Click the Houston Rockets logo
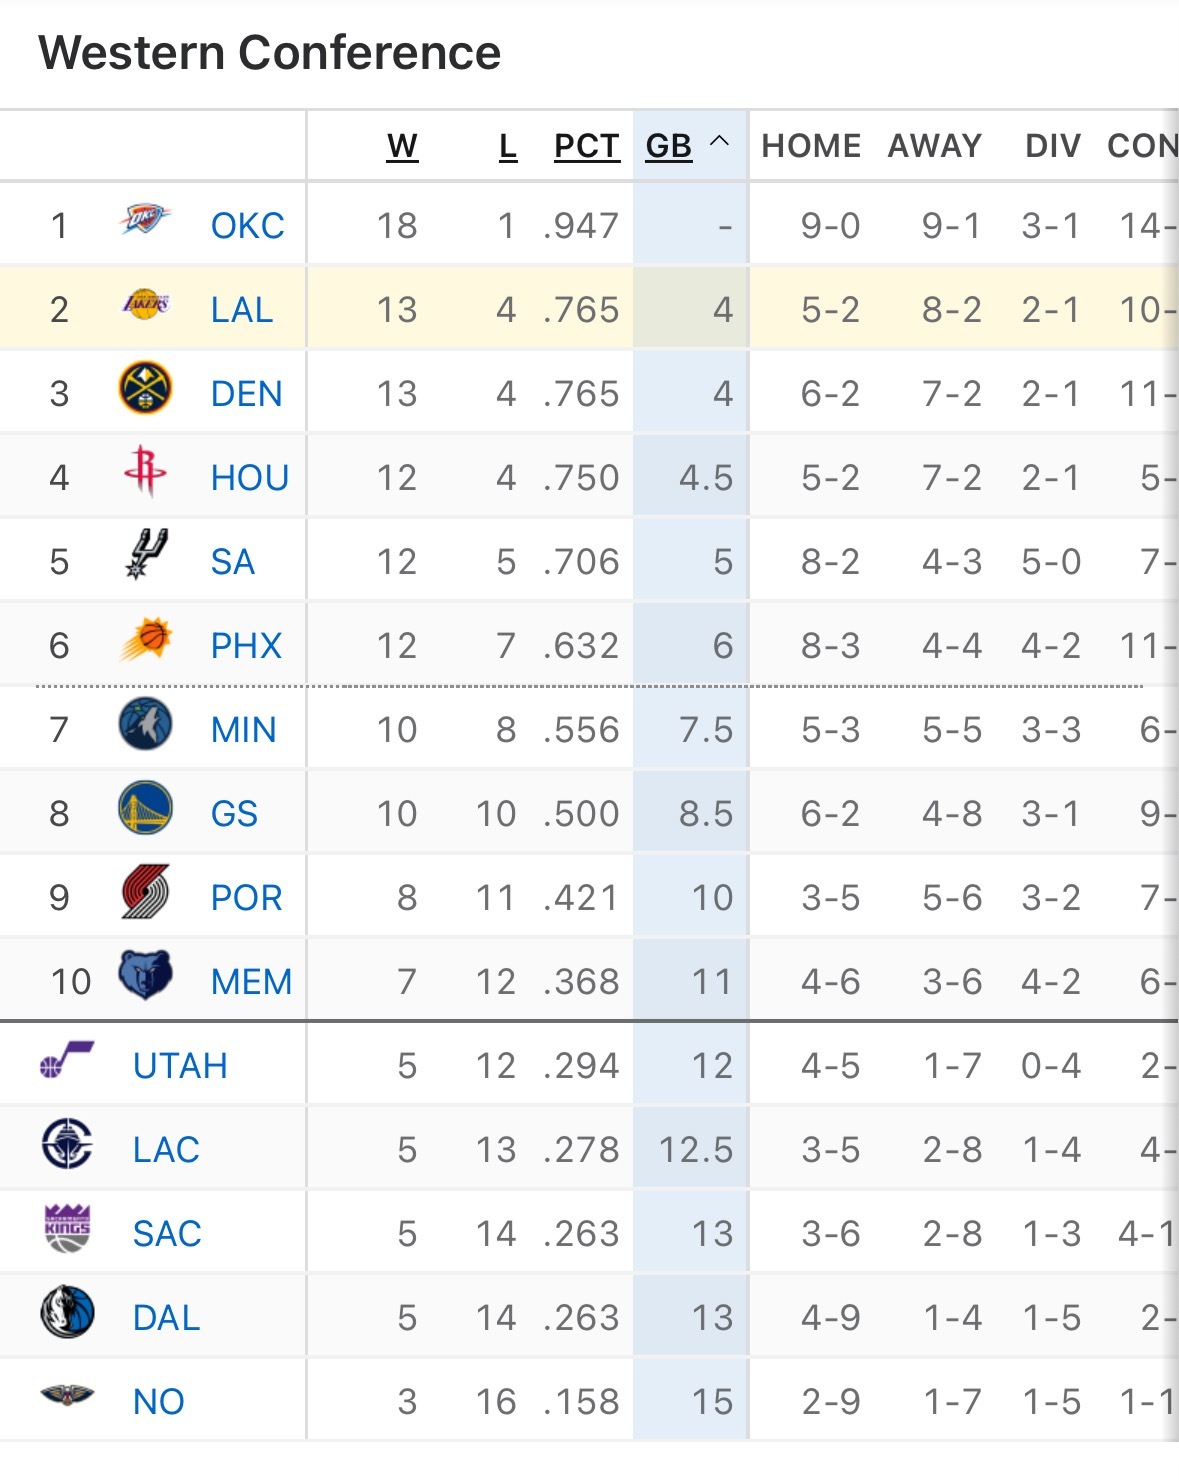Image resolution: width=1179 pixels, height=1480 pixels. [145, 472]
